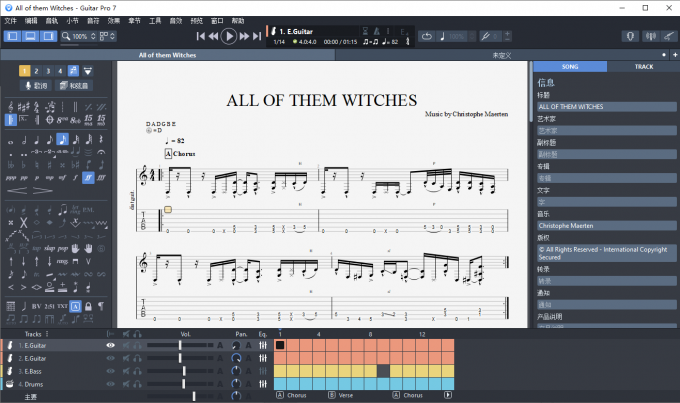680x403 pixels.
Task: Toggle visibility eye for track 1 E.Guitar
Action: (x=111, y=345)
